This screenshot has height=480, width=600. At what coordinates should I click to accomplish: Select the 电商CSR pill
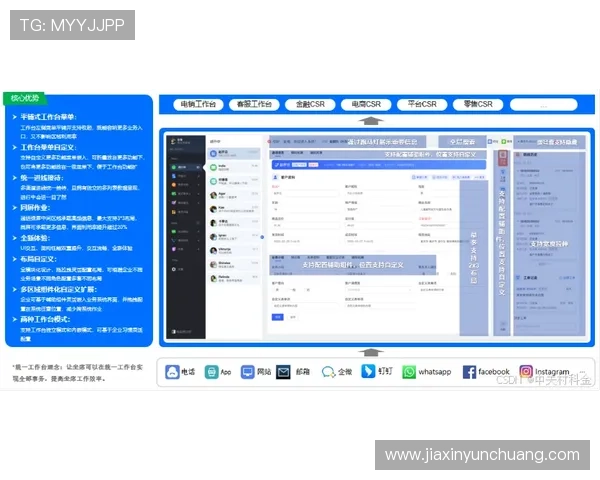[366, 104]
